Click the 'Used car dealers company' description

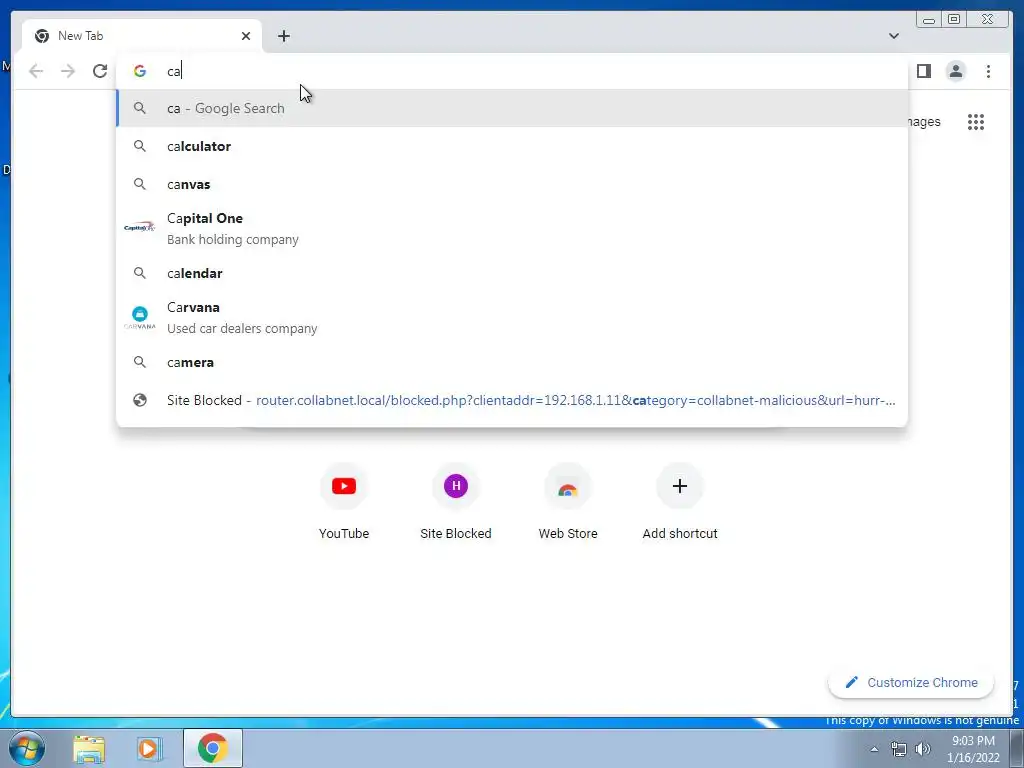click(242, 328)
